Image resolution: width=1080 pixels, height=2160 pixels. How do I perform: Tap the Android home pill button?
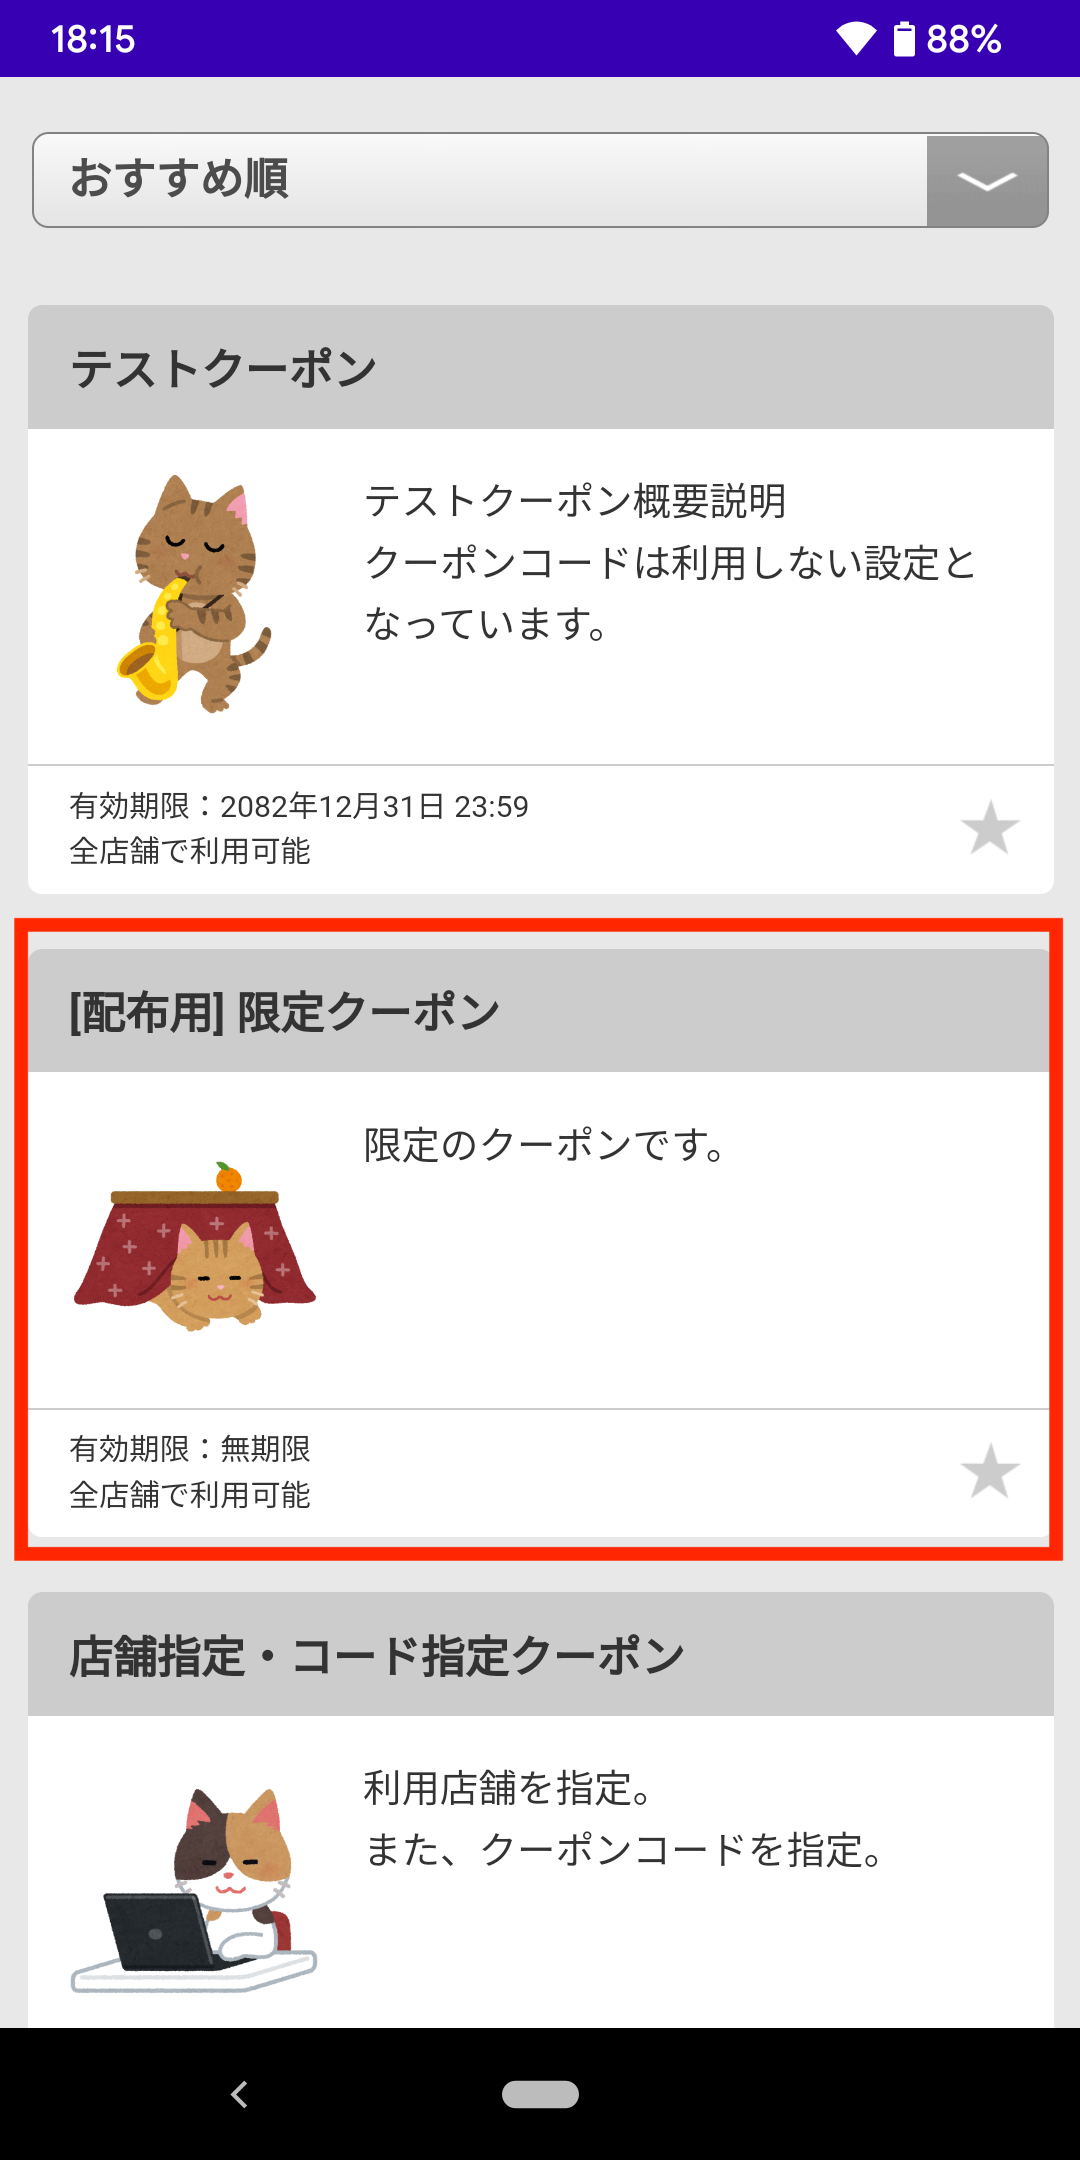pyautogui.click(x=540, y=2094)
